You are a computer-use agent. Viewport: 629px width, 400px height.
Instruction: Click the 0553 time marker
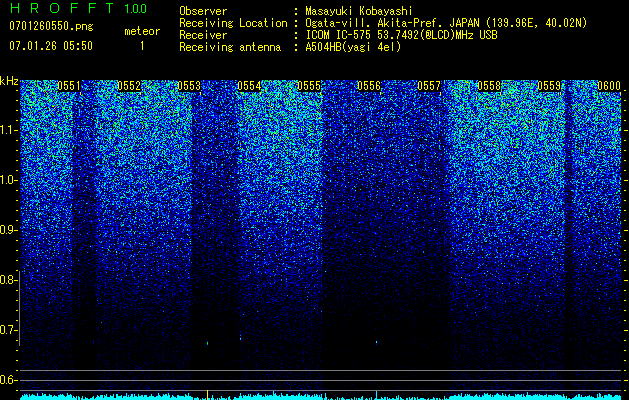pos(189,86)
